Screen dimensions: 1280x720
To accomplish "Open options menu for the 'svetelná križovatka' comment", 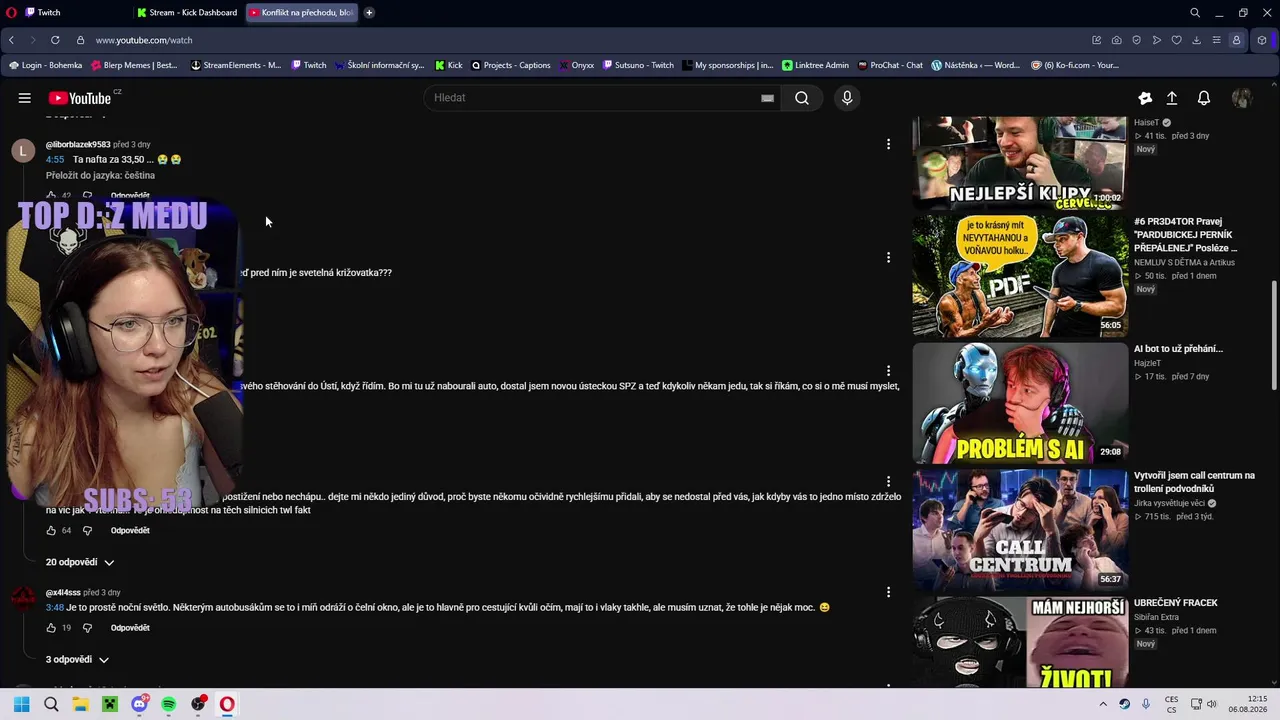I will (x=888, y=257).
